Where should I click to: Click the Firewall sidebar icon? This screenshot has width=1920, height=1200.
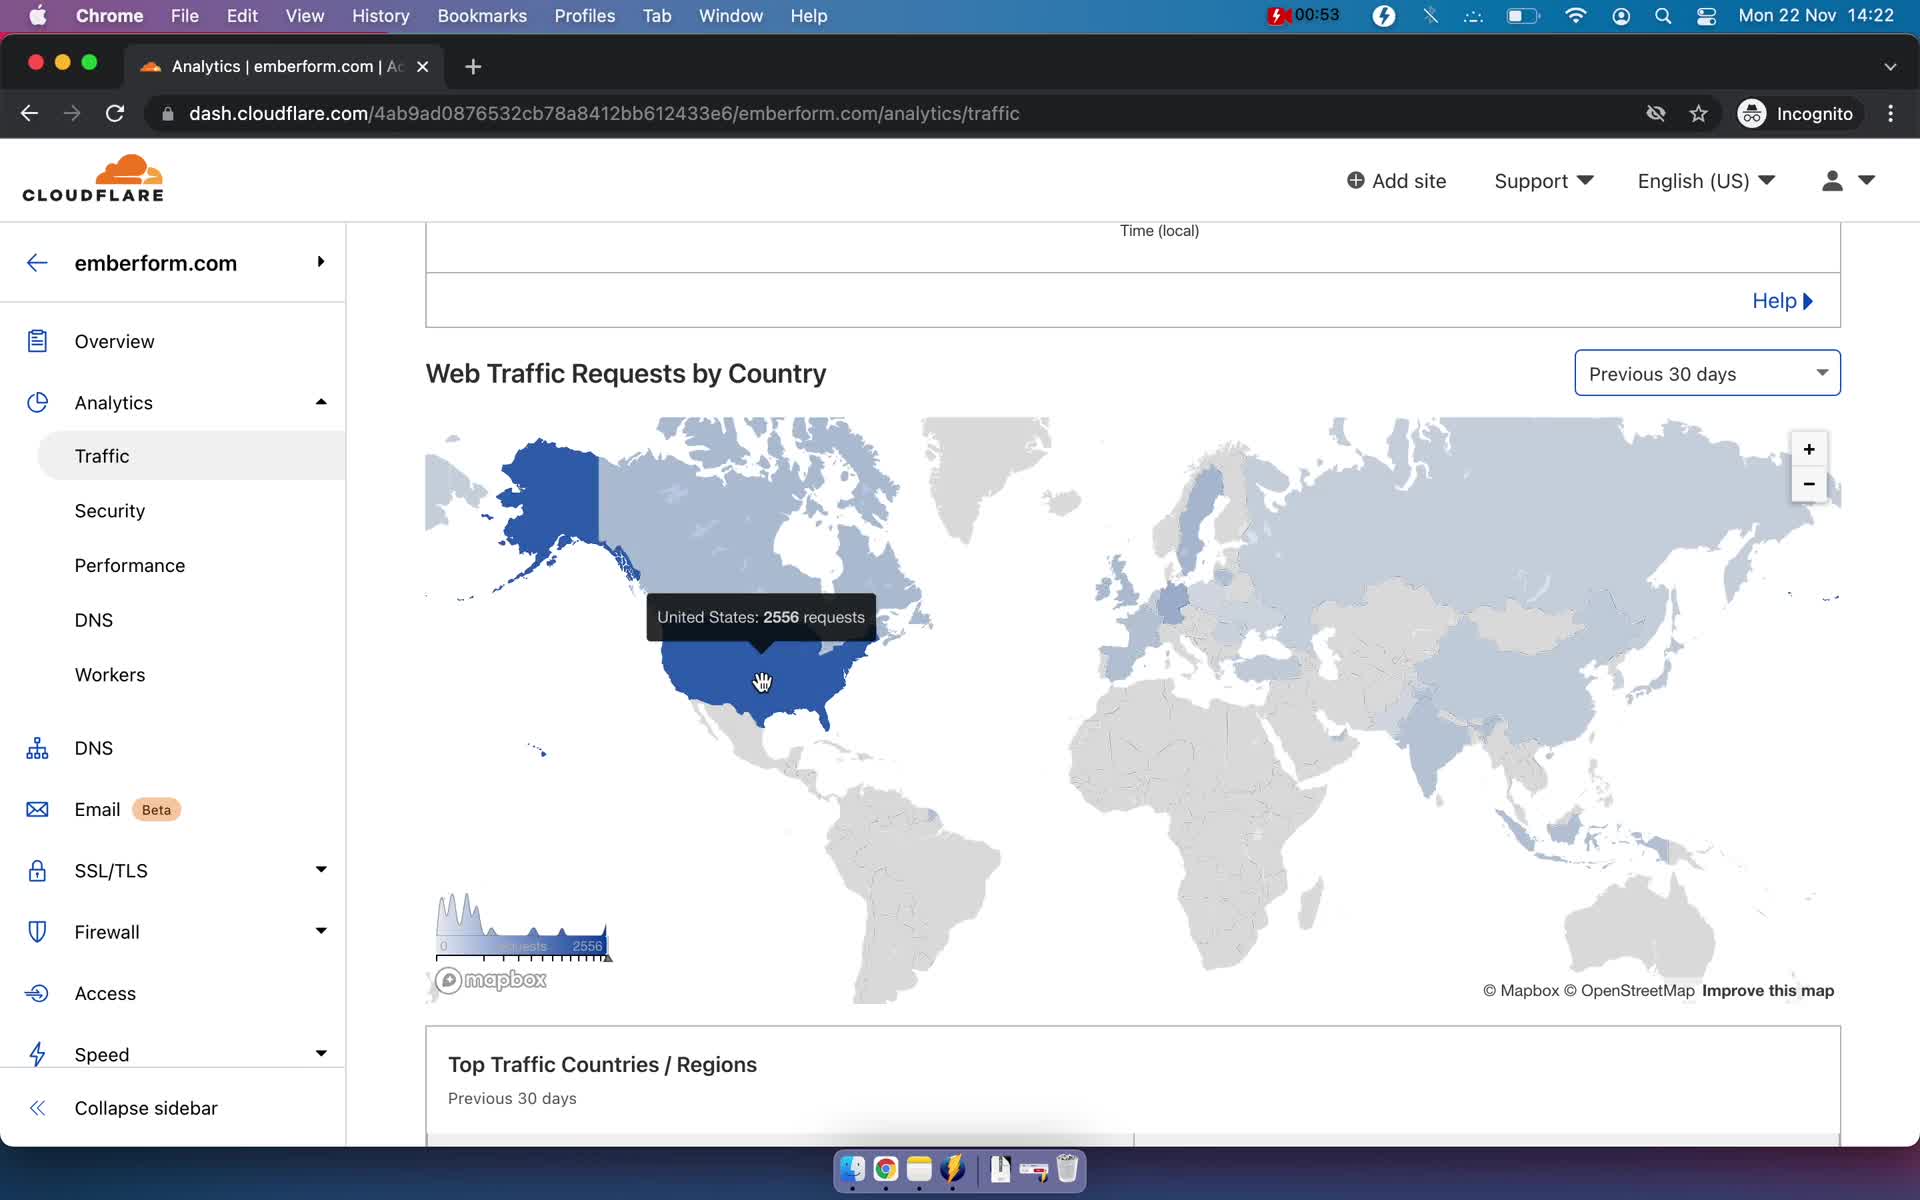[x=35, y=932]
